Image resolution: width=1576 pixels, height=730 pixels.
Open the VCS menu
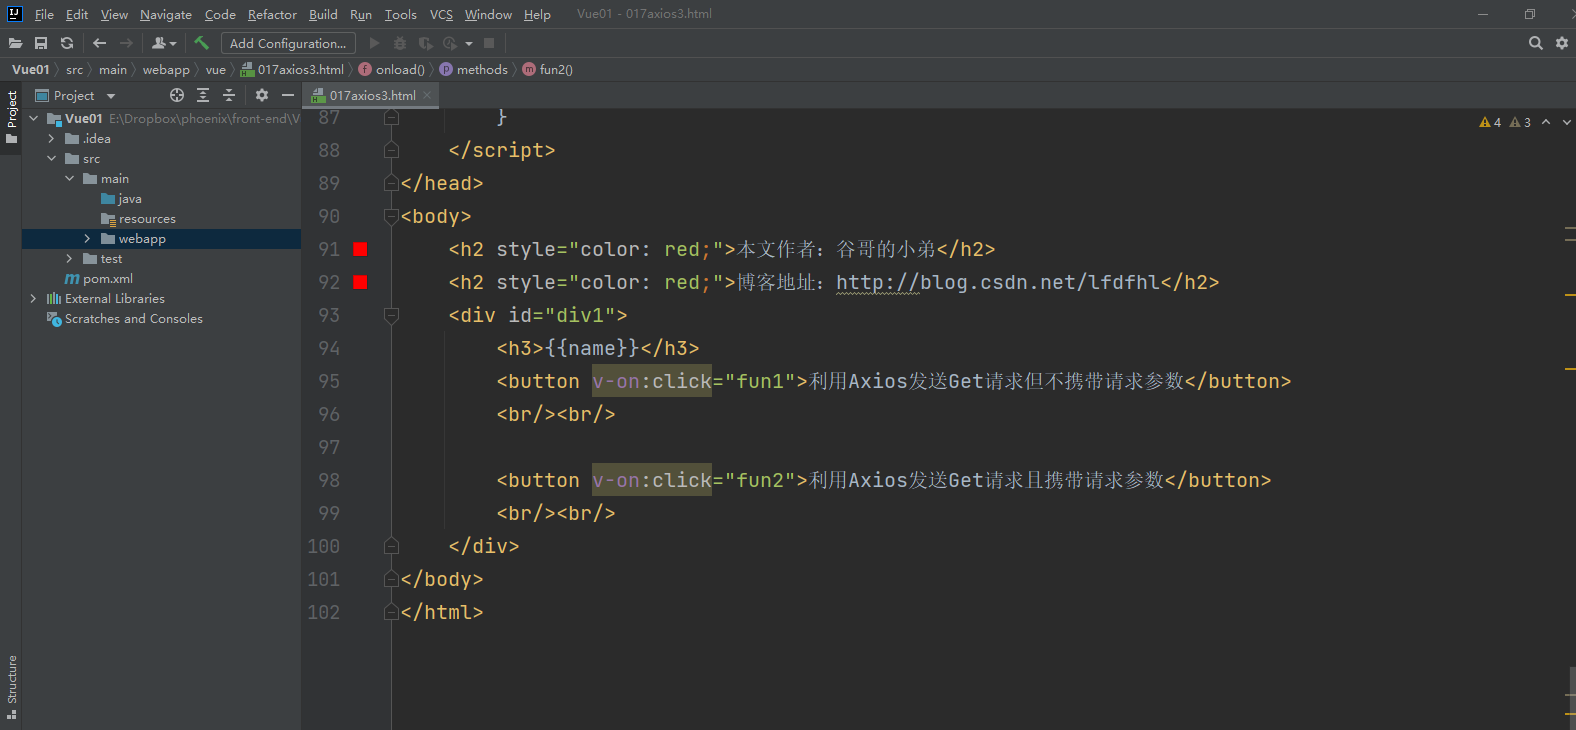(441, 14)
